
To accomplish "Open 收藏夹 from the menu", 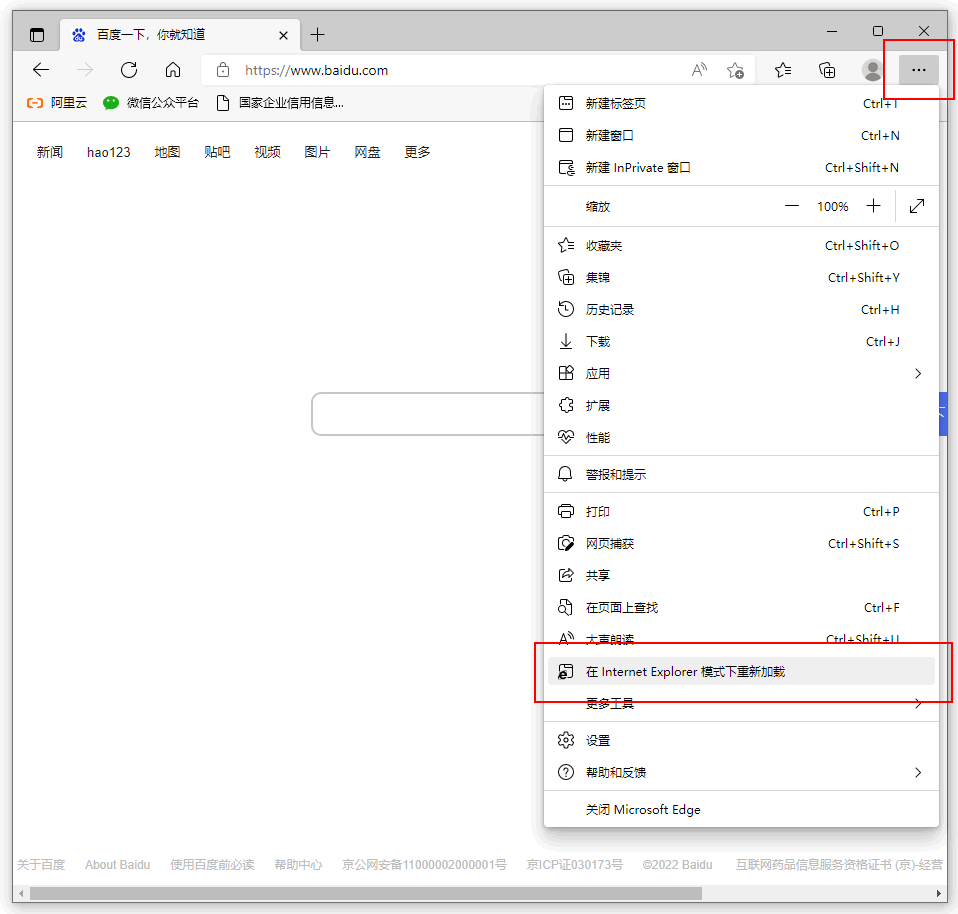I will click(741, 246).
